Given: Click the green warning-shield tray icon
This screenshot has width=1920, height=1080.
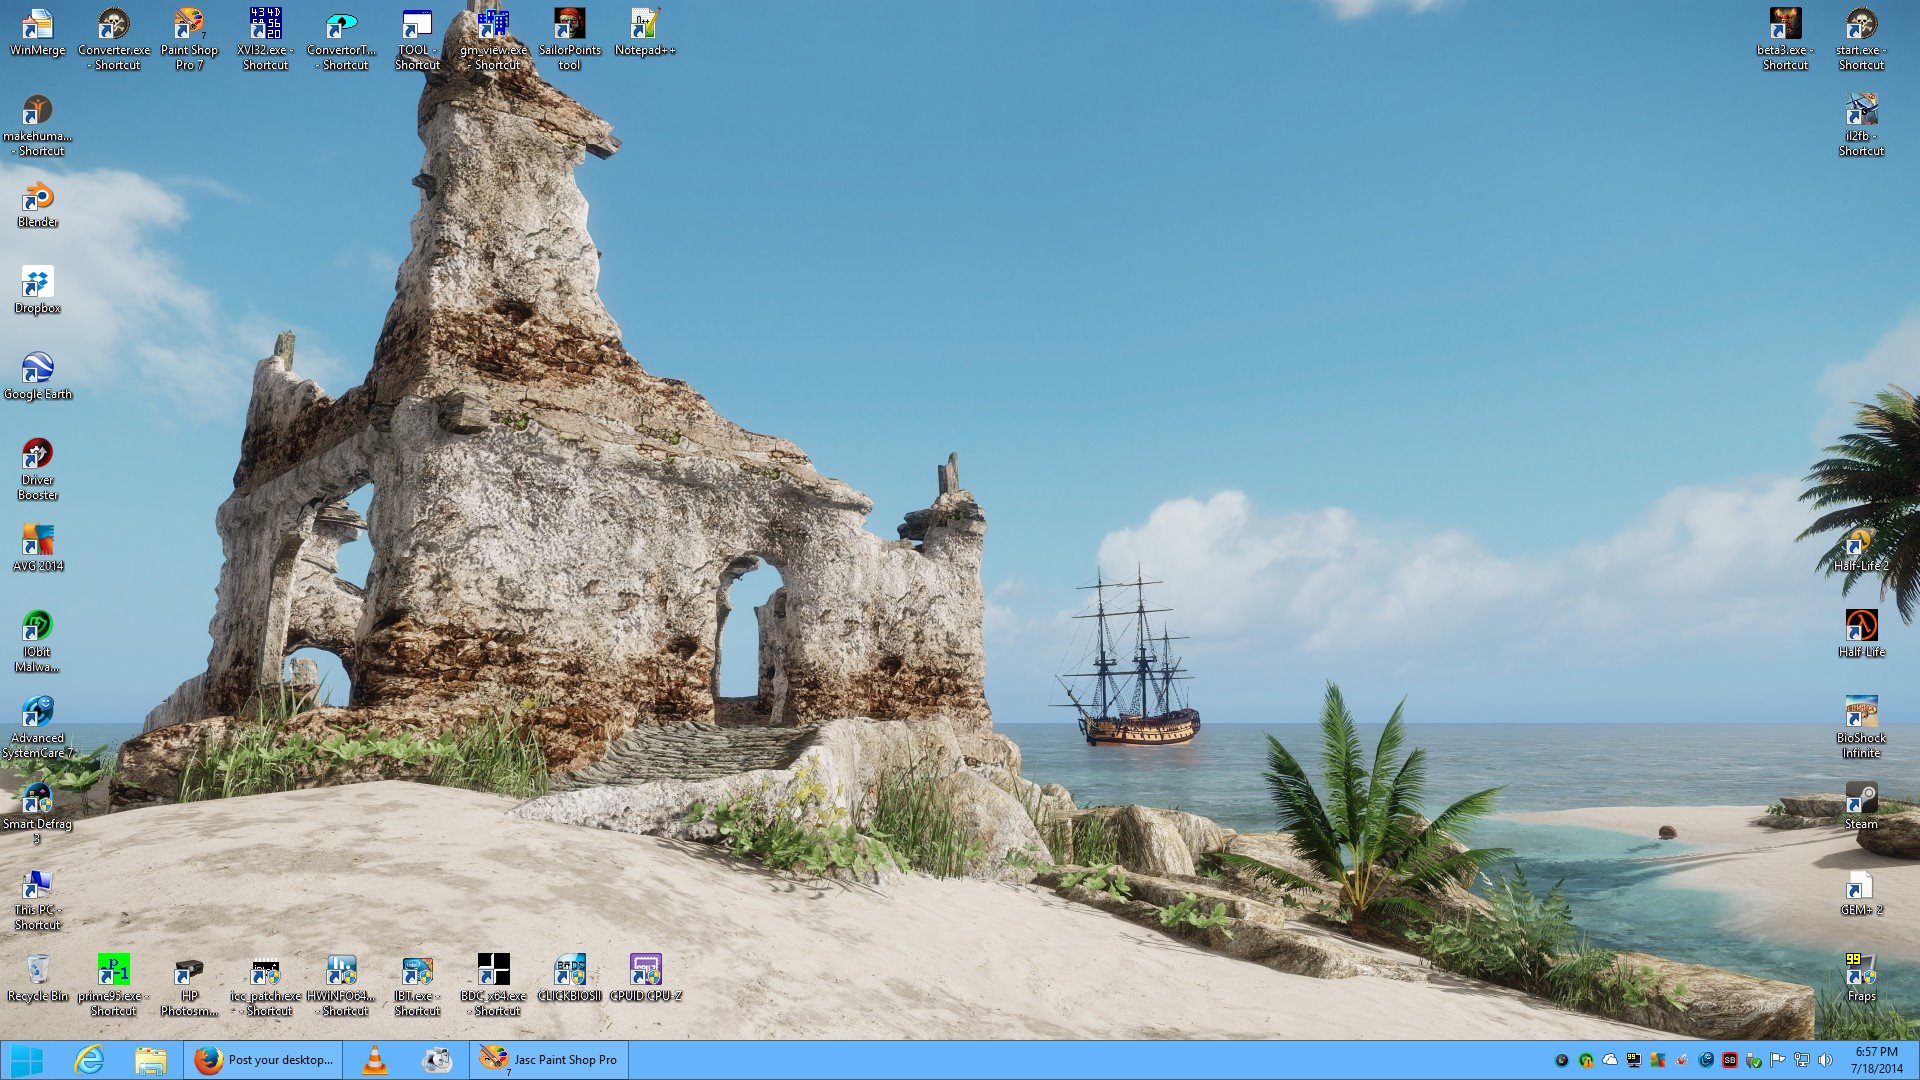Looking at the screenshot, I should [1586, 1060].
